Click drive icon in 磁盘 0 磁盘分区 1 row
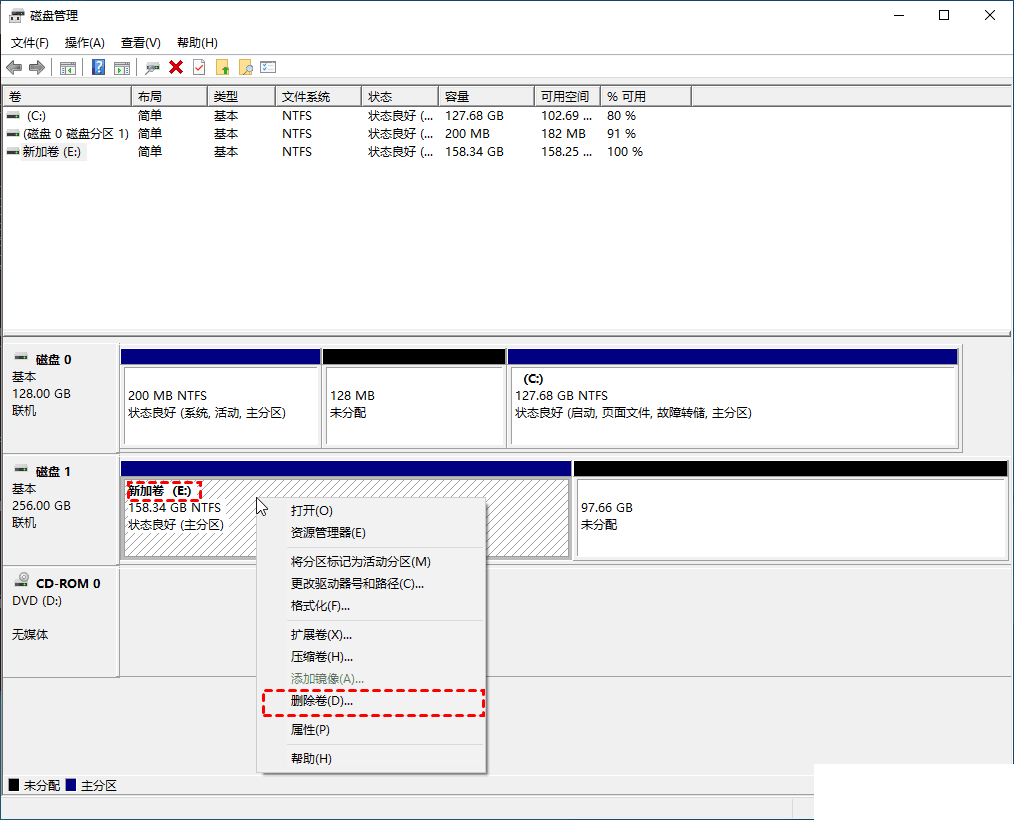Viewport: 1014px width, 820px height. tap(13, 134)
